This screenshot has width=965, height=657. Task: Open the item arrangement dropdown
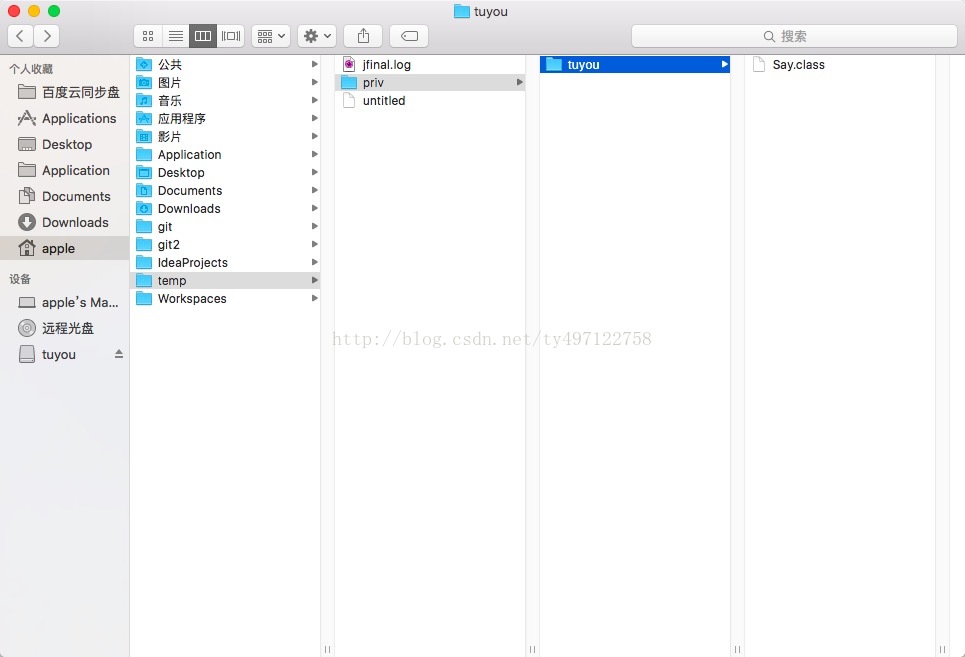pos(271,36)
